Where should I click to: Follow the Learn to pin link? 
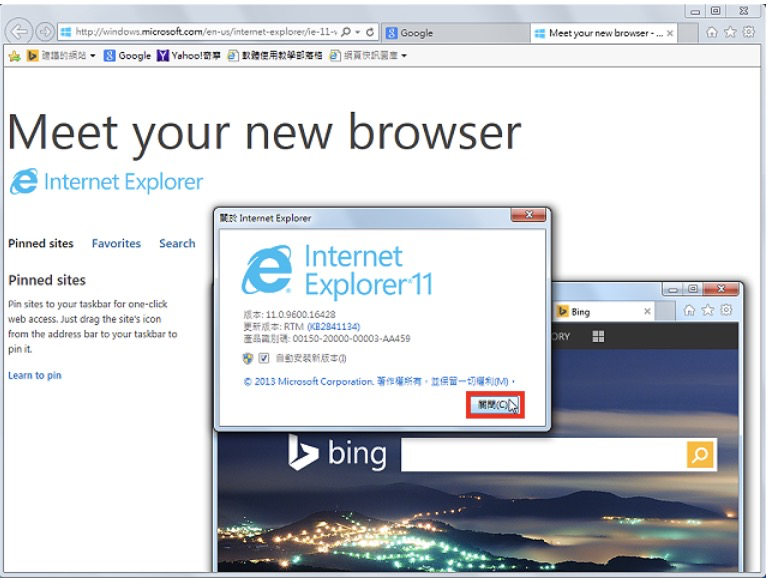coord(35,376)
